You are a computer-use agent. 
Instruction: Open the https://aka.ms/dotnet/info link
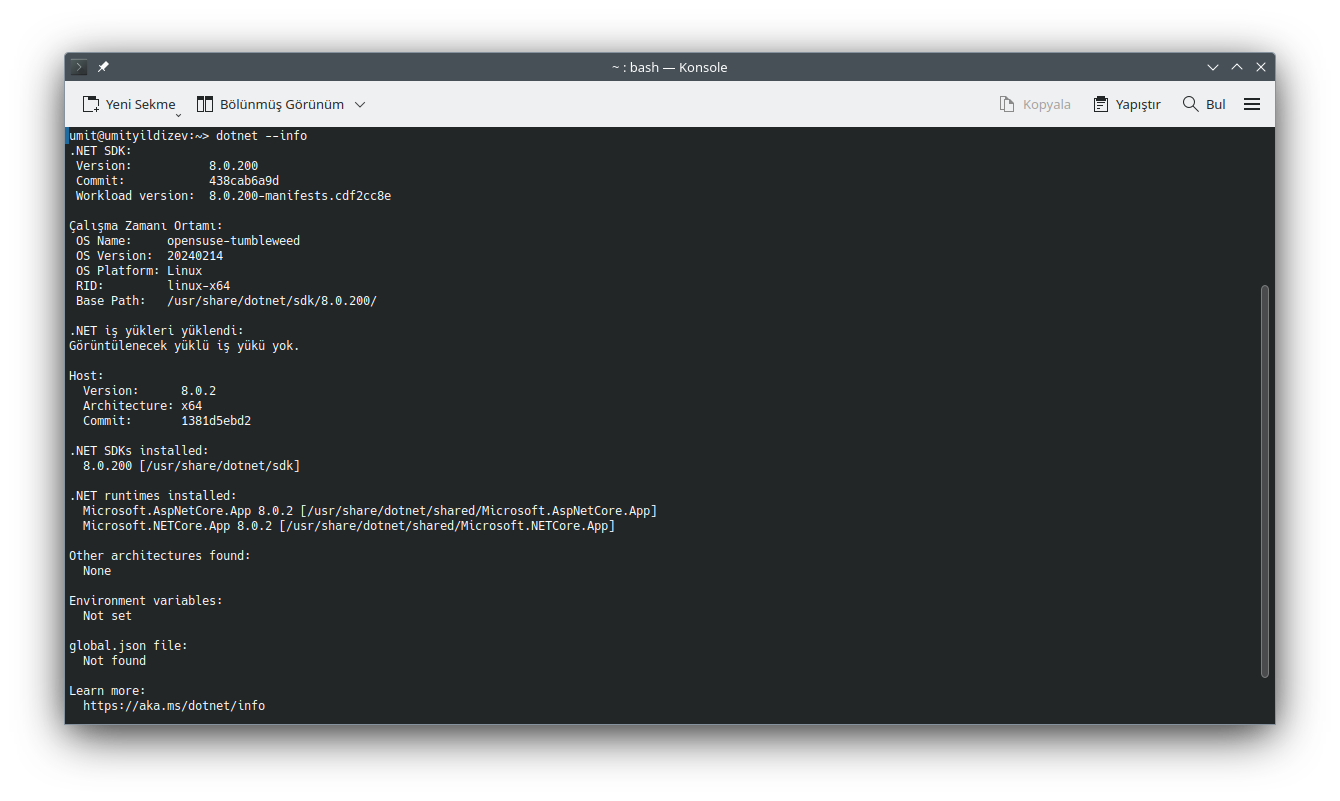click(x=175, y=705)
